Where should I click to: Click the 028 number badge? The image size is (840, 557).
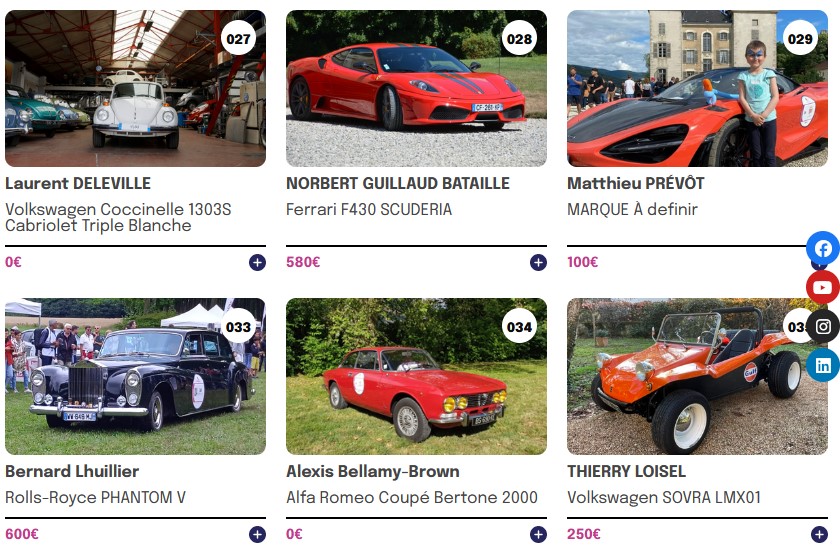(519, 39)
